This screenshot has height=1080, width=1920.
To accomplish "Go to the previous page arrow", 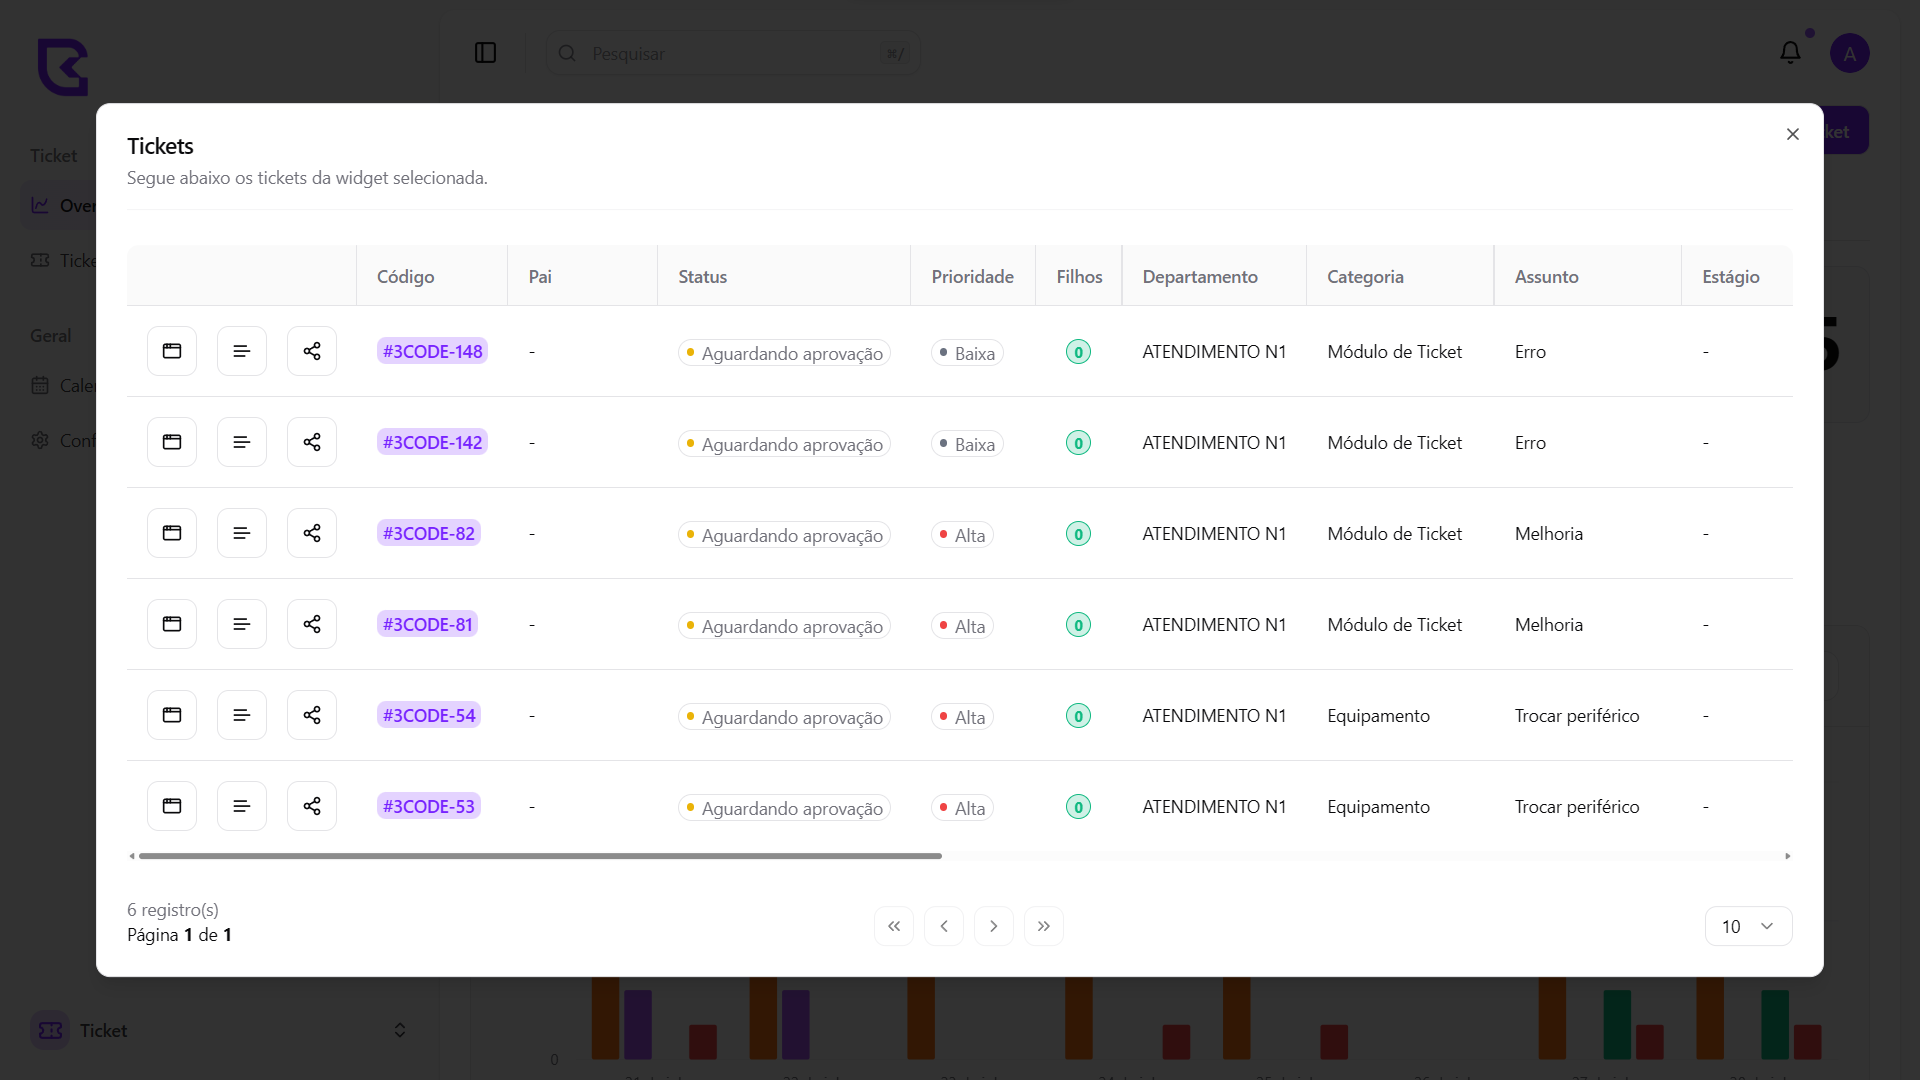I will pyautogui.click(x=943, y=926).
